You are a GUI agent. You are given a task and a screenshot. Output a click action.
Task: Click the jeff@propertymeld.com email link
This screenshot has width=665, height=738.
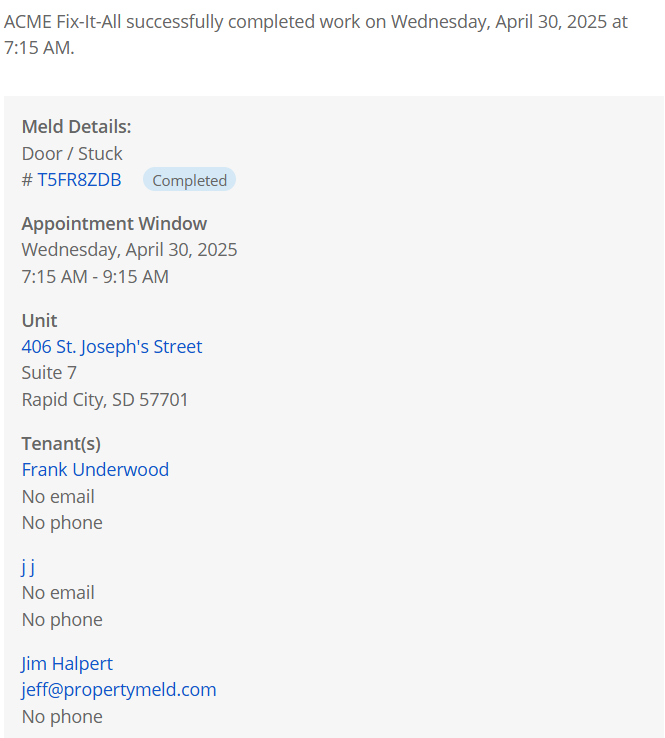coord(119,690)
